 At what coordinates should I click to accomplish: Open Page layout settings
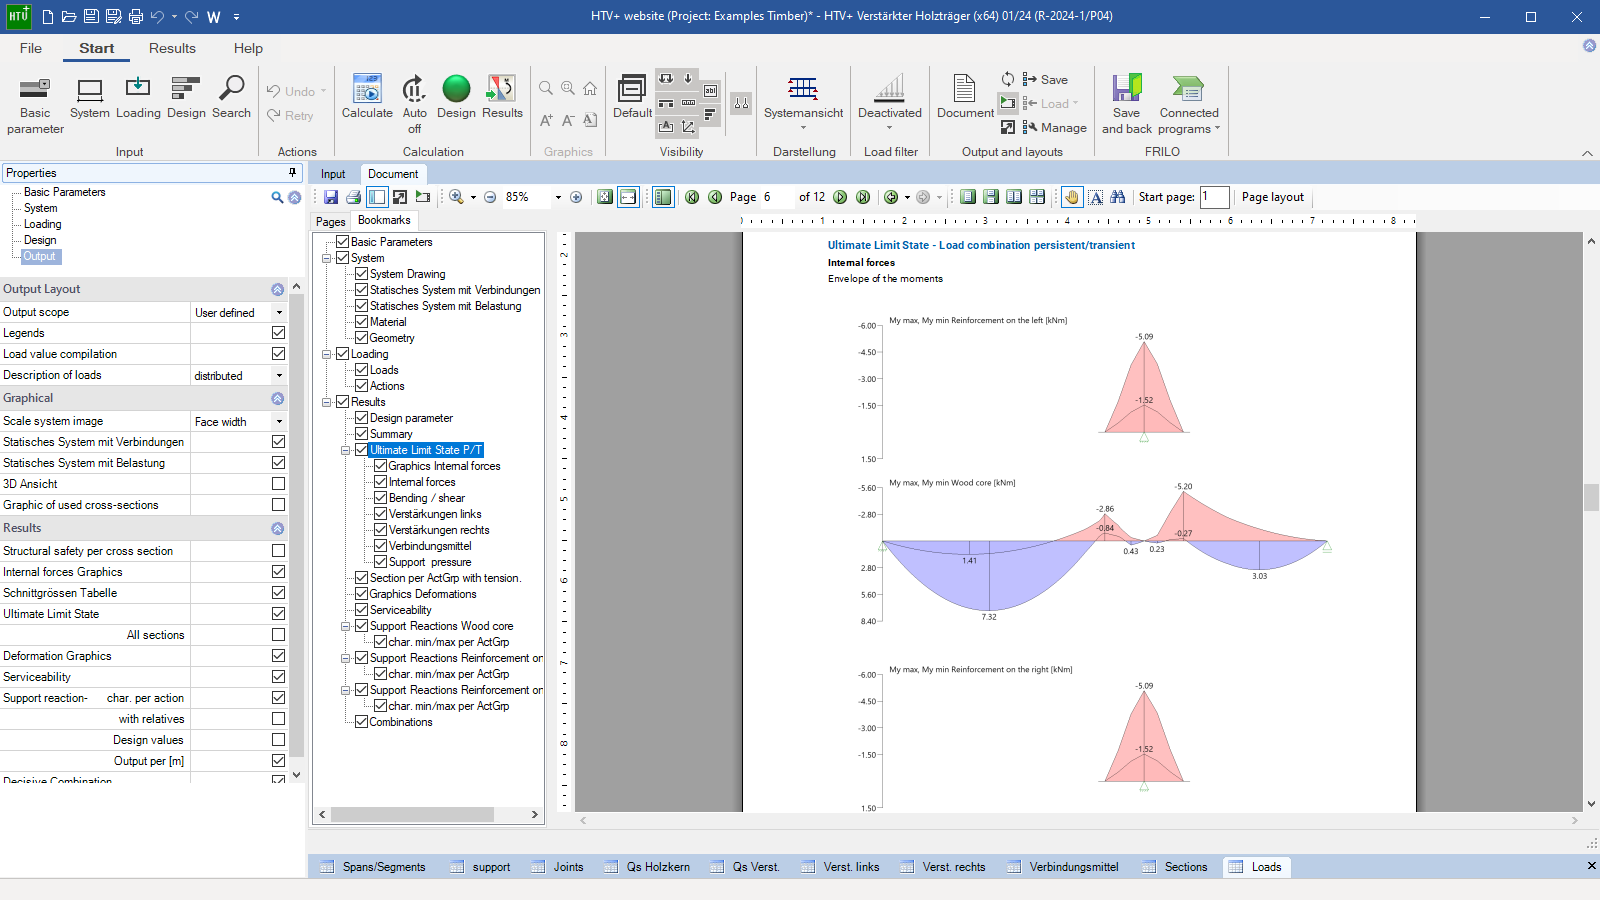coord(1272,197)
